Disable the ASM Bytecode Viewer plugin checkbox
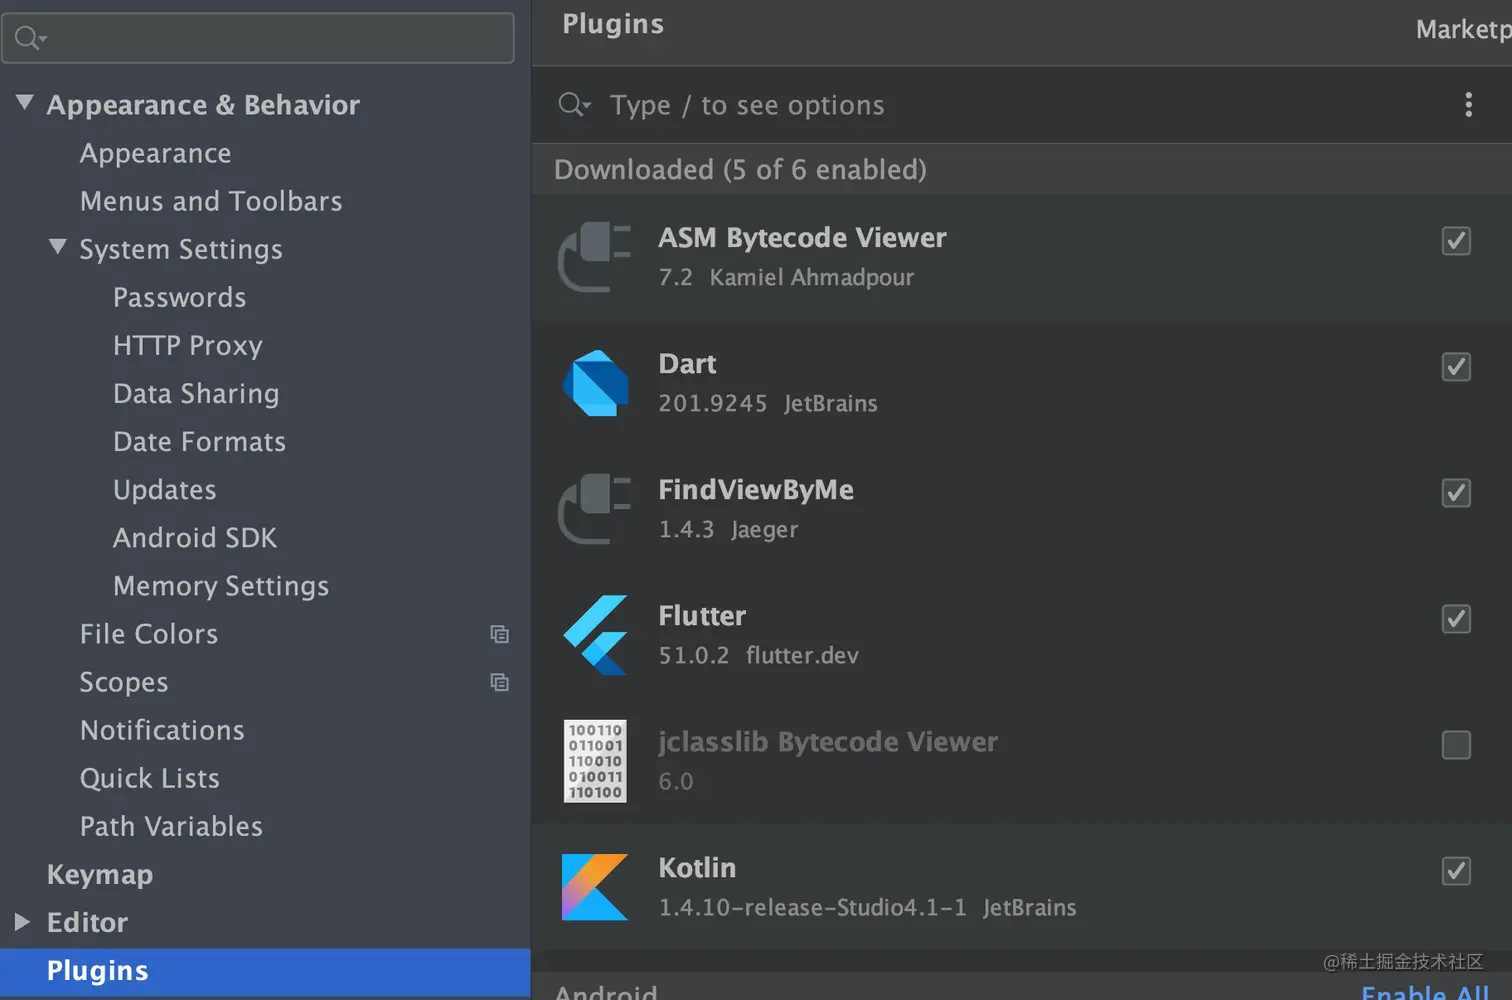1512x1000 pixels. [x=1456, y=241]
